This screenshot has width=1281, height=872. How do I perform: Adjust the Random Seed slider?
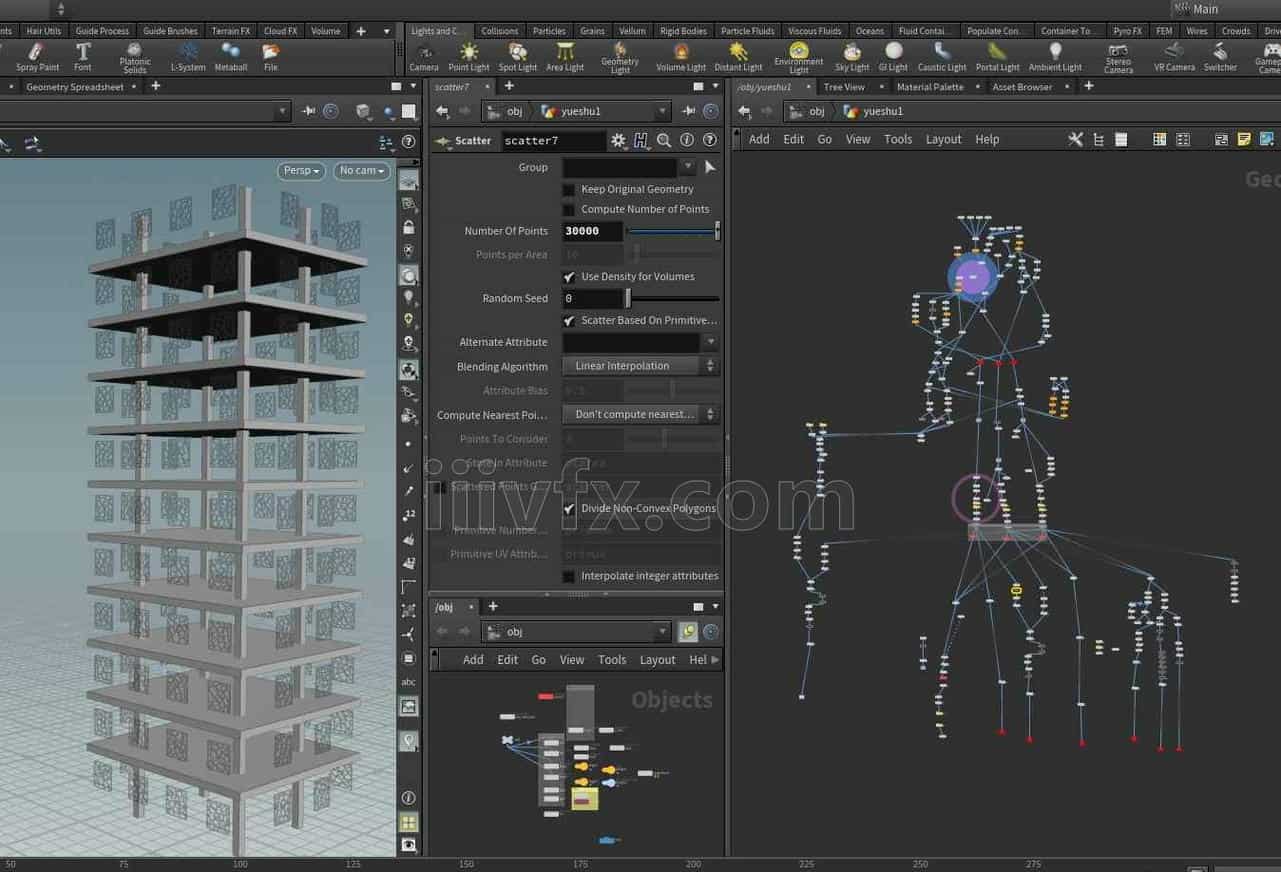pyautogui.click(x=672, y=299)
